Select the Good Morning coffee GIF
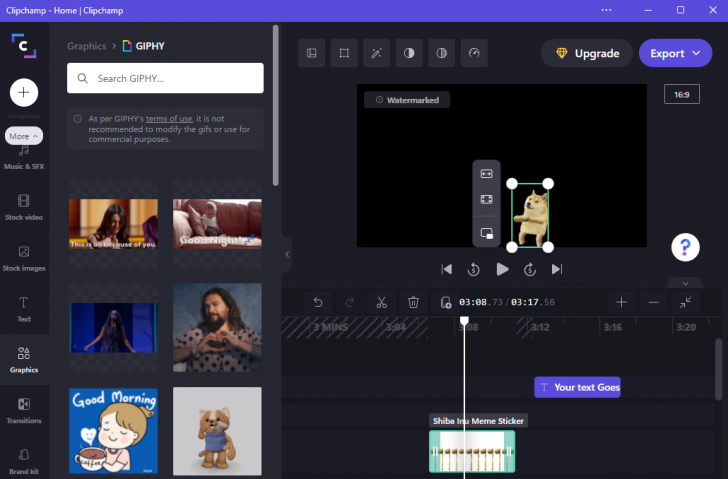The width and height of the screenshot is (728, 479). (x=113, y=431)
